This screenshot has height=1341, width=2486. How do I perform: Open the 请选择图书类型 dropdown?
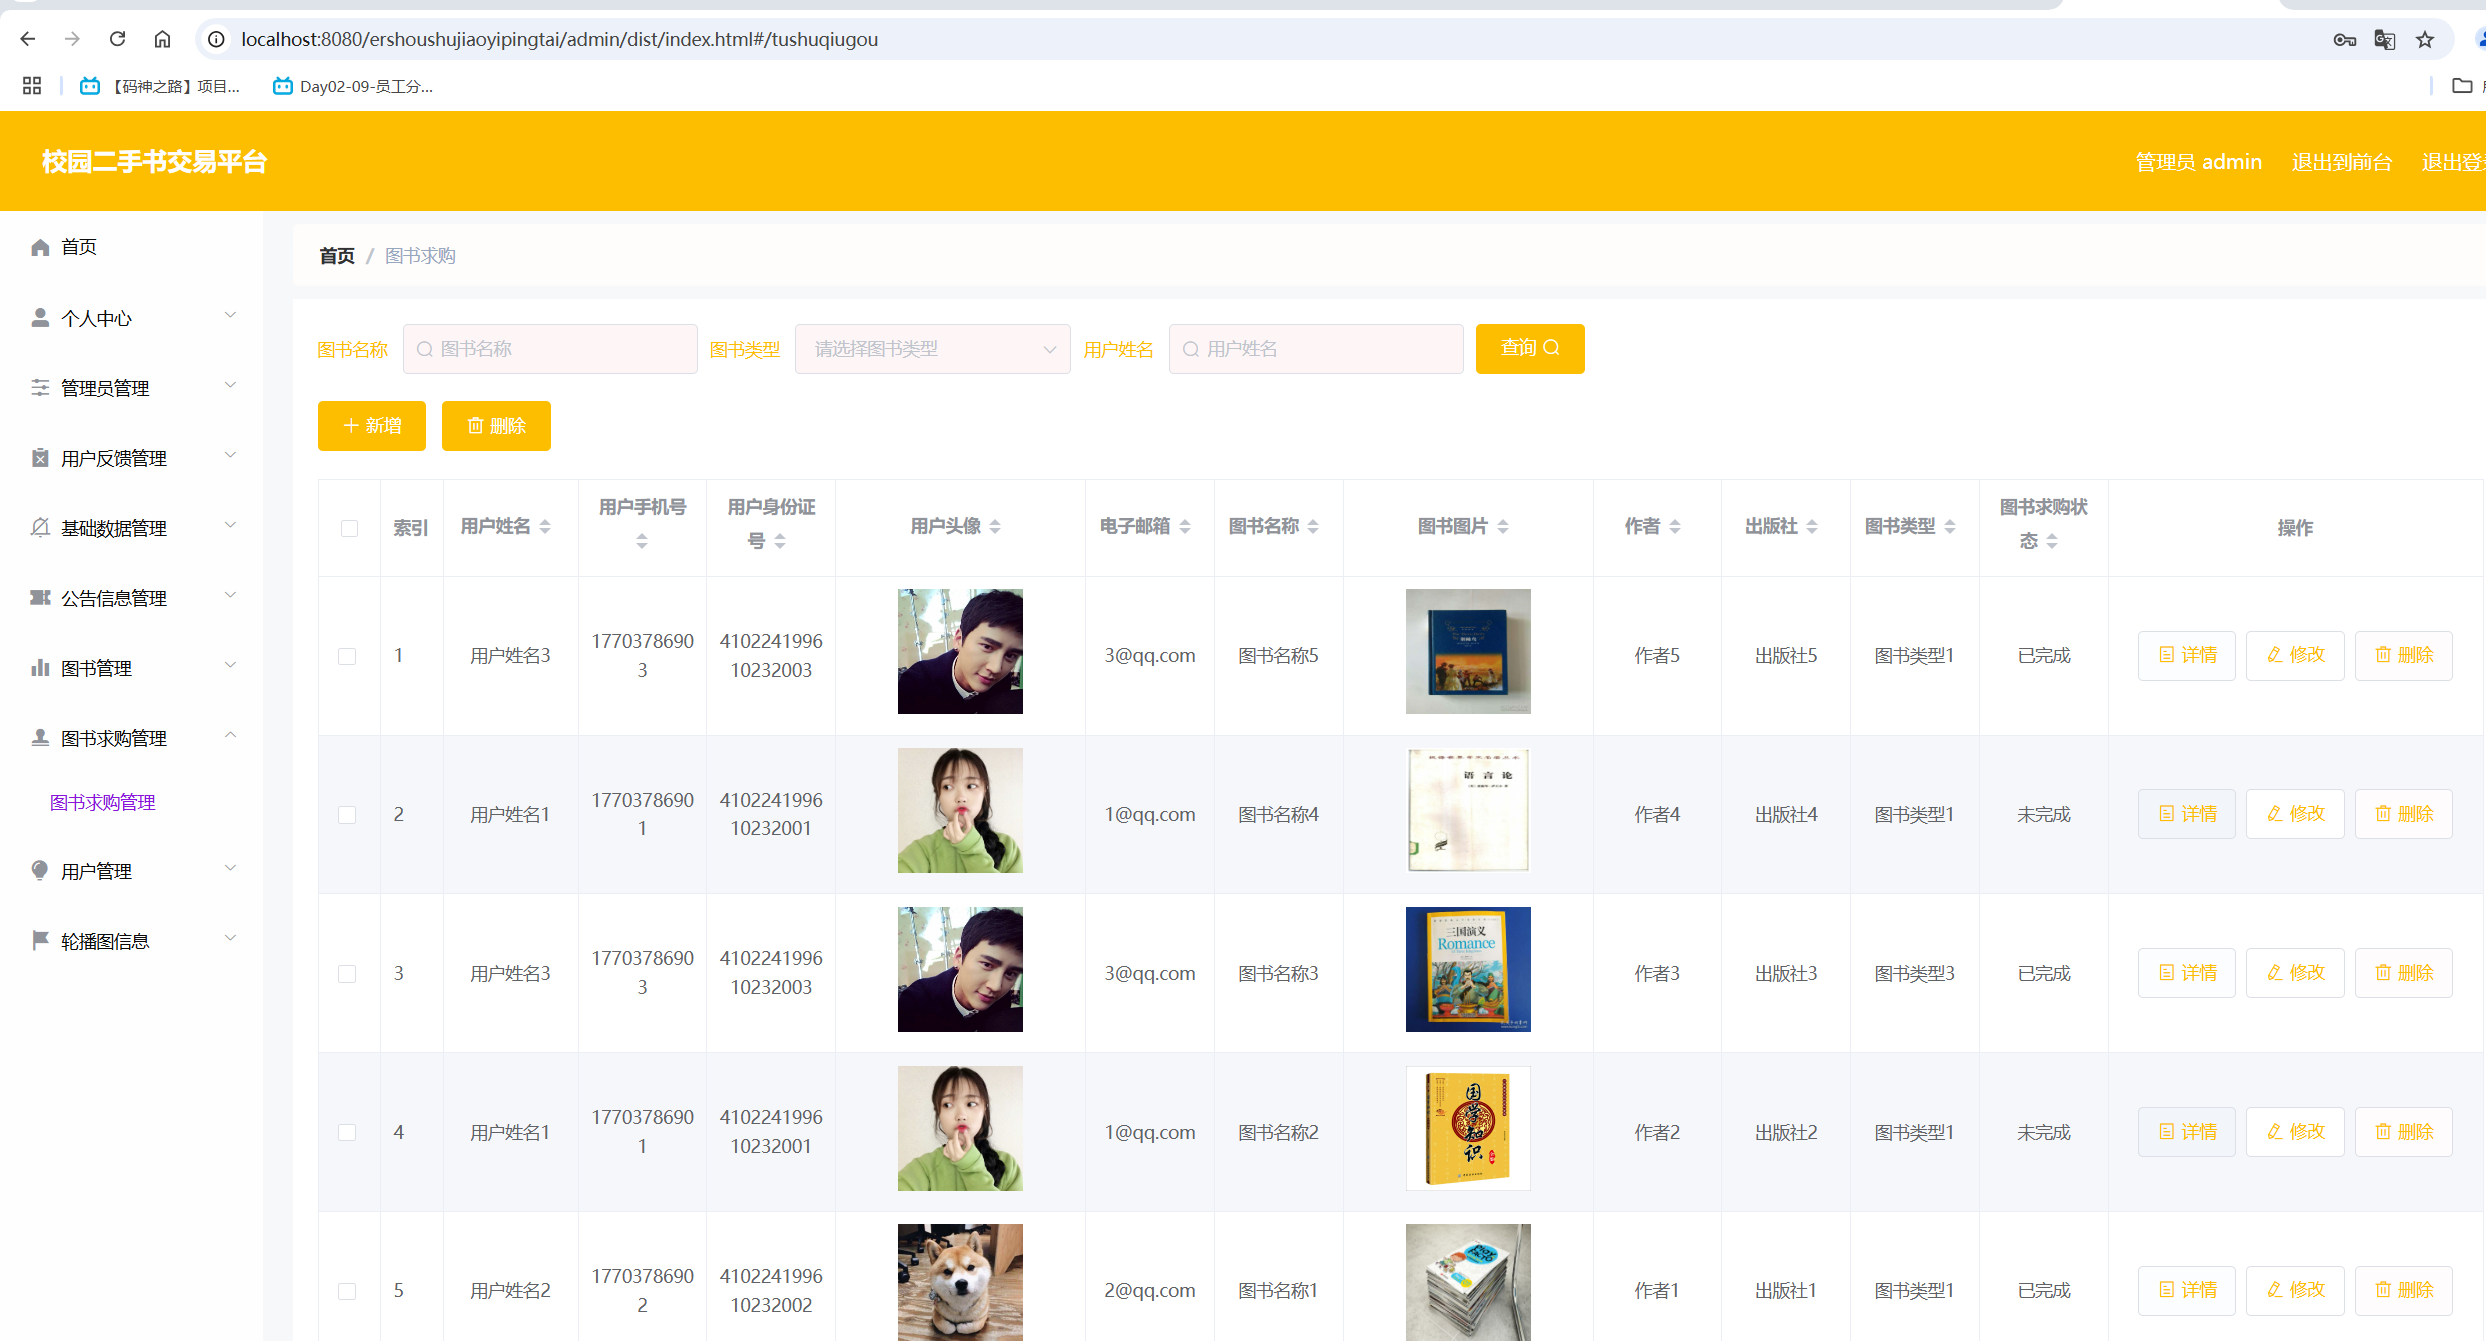932,348
